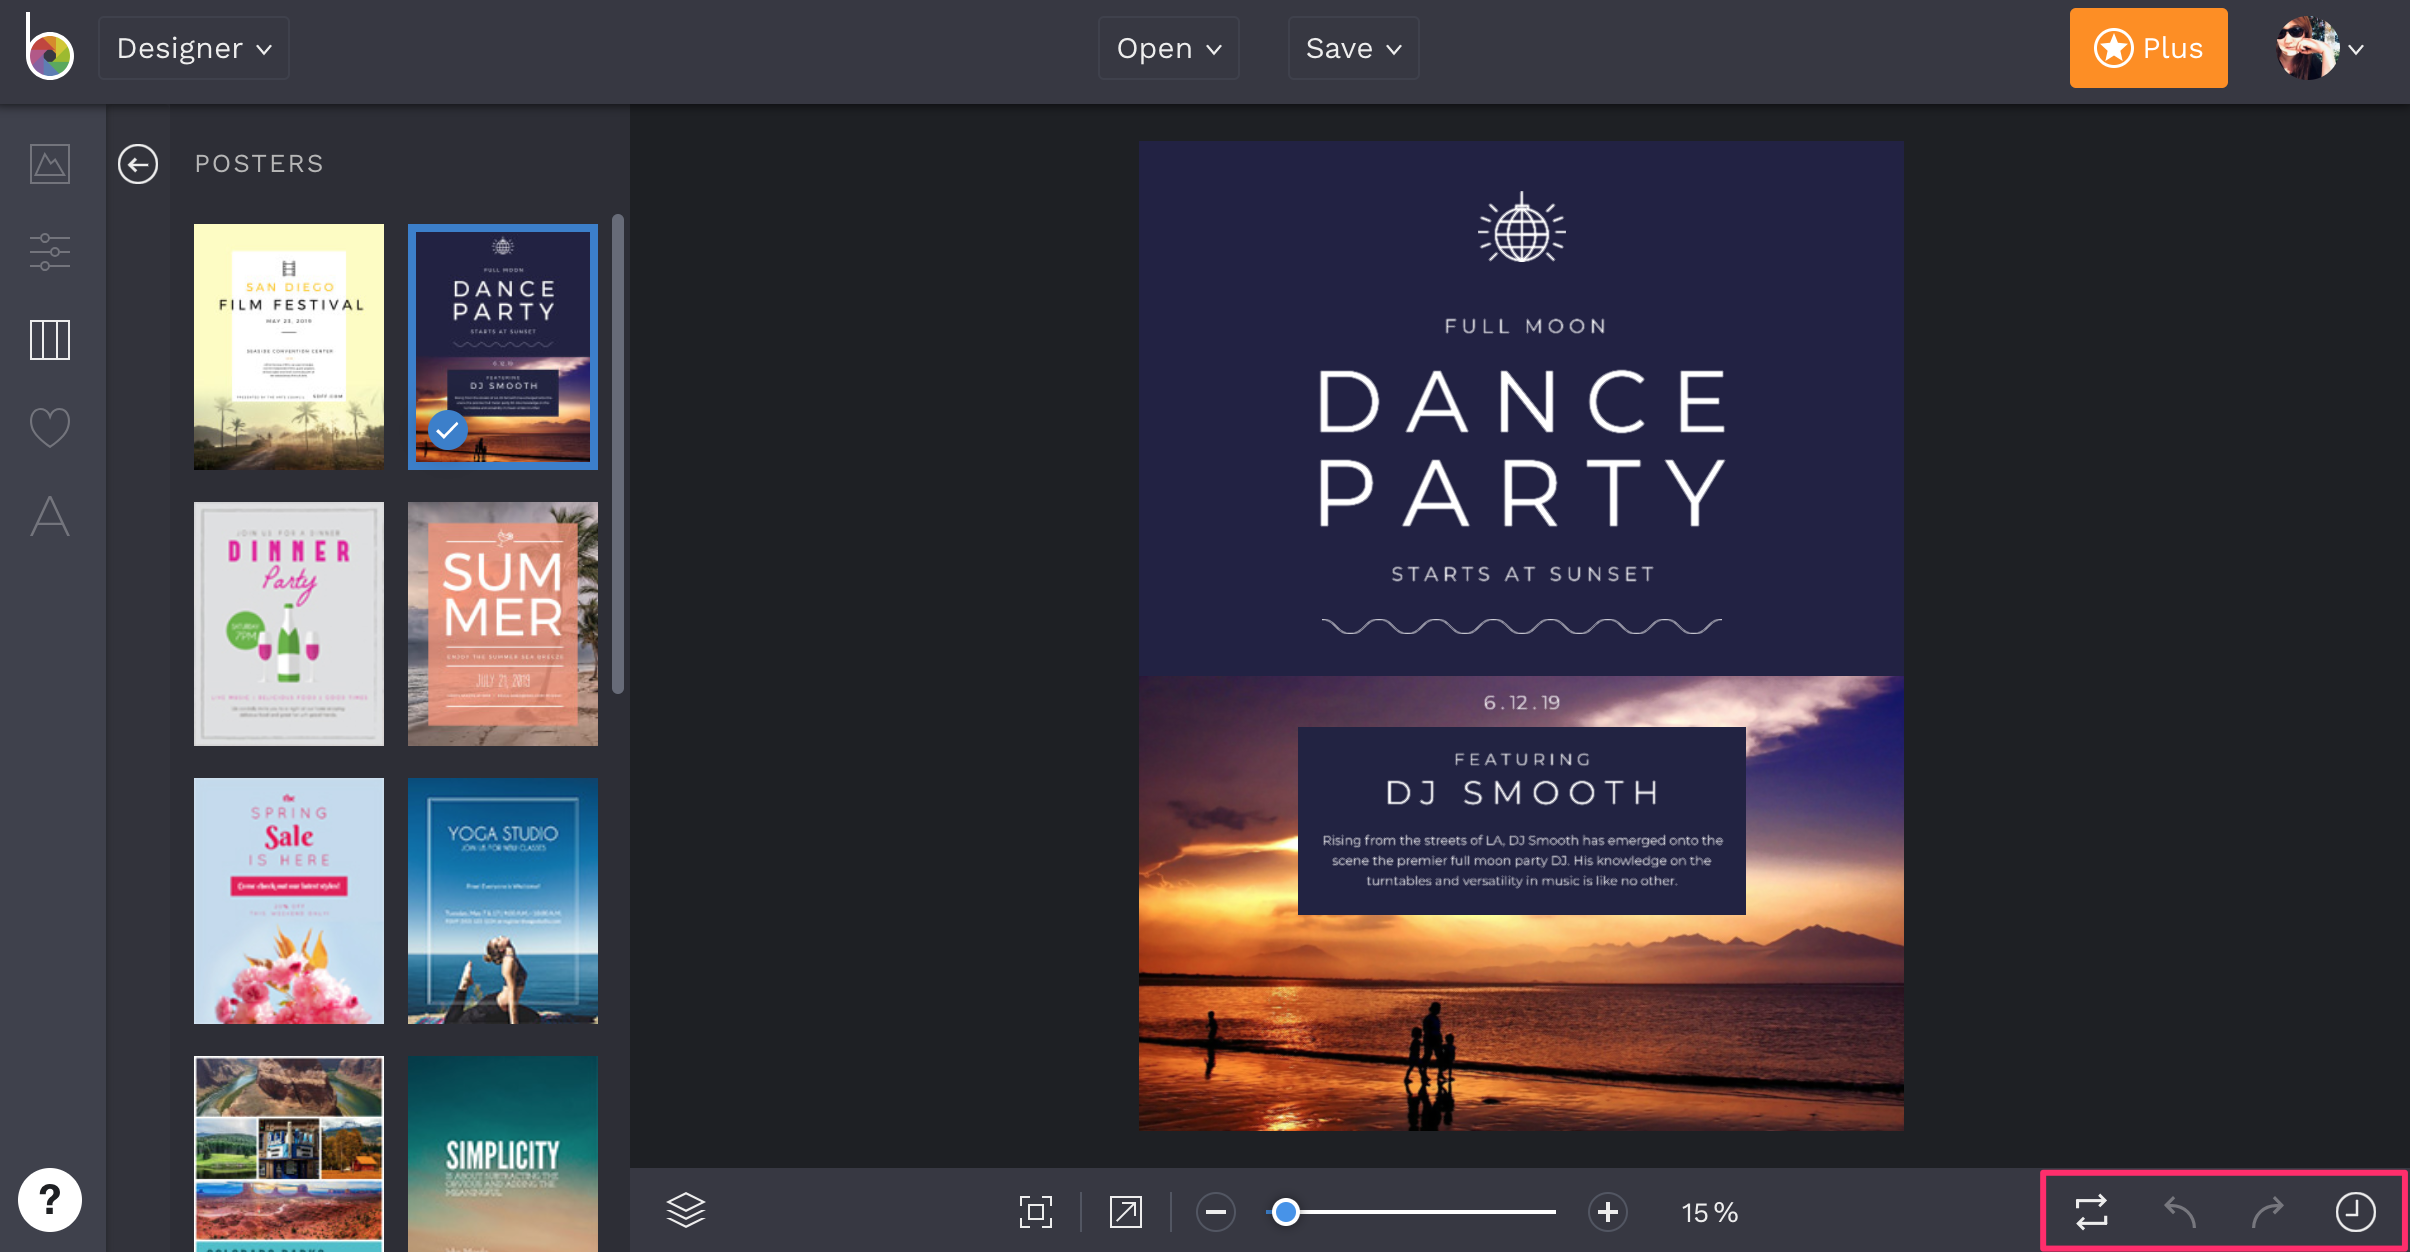Screen dimensions: 2410x1252
Task: Open the Graphics heart sidebar icon
Action: 50,428
